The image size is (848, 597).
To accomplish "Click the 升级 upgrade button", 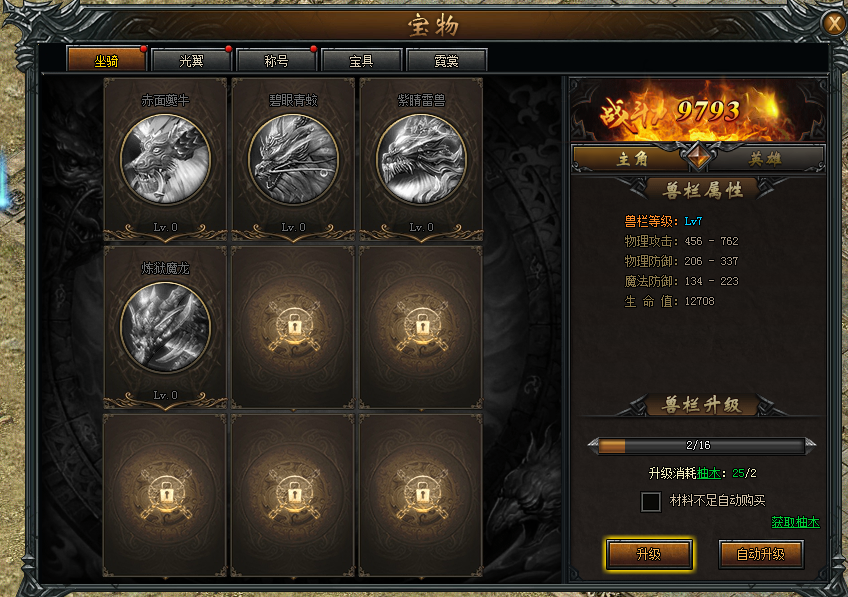I will coord(649,554).
